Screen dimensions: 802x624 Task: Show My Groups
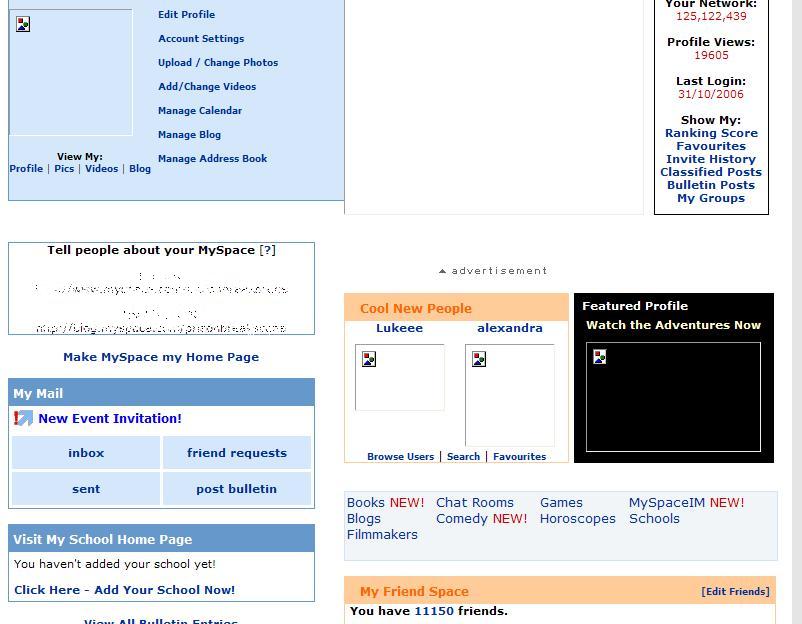[711, 198]
